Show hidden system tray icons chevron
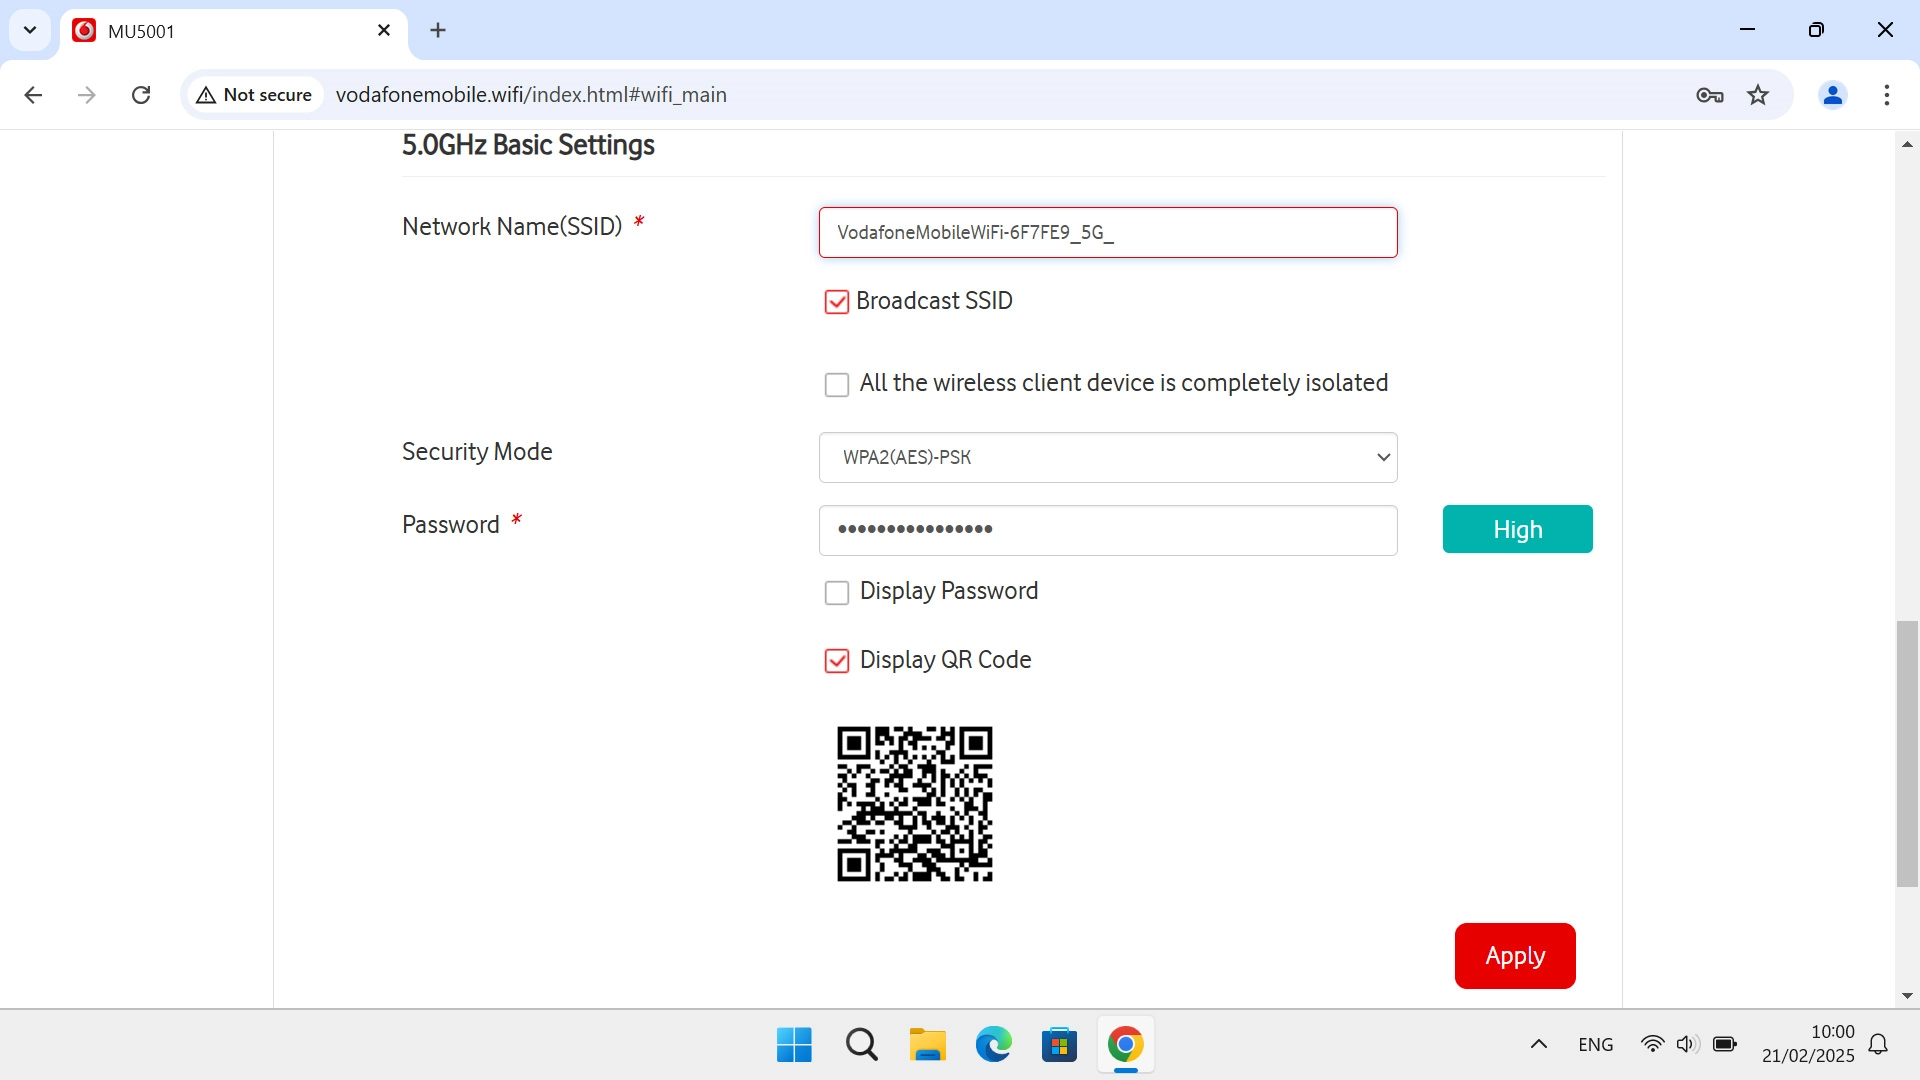Viewport: 1920px width, 1080px height. [1538, 1045]
